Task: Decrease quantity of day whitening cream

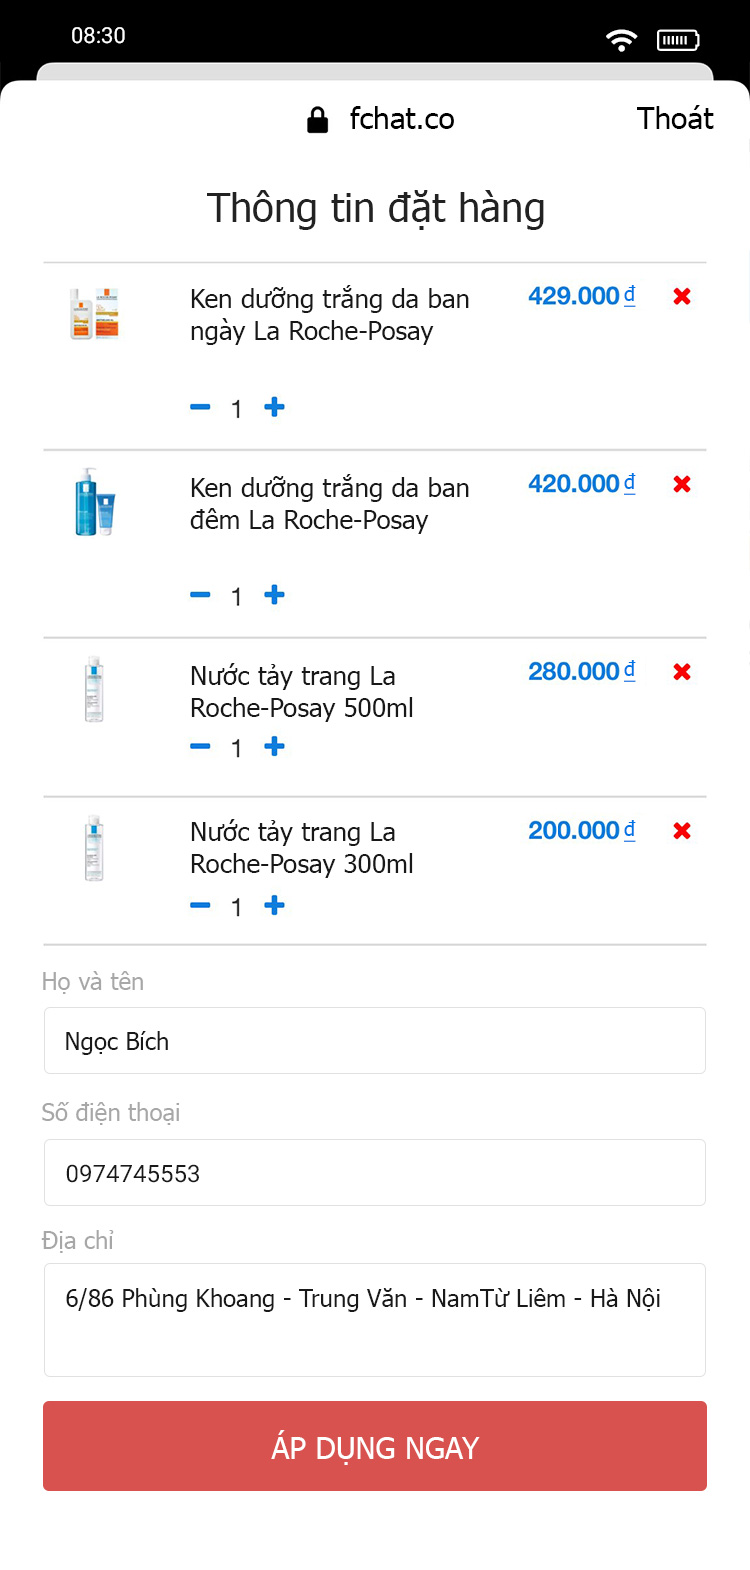Action: pyautogui.click(x=200, y=407)
